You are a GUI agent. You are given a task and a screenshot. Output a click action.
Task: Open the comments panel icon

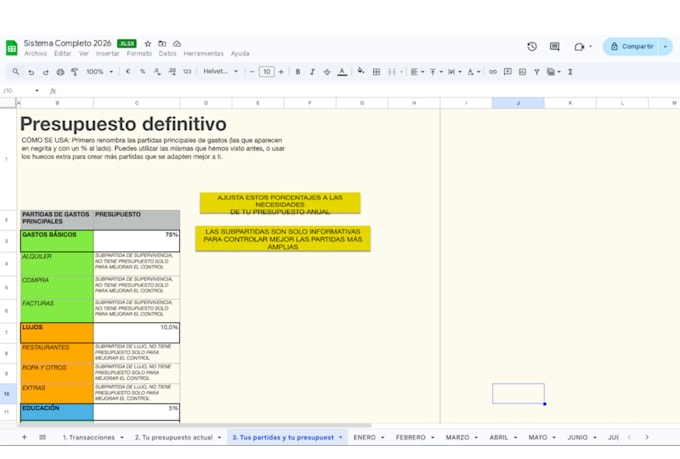click(554, 46)
